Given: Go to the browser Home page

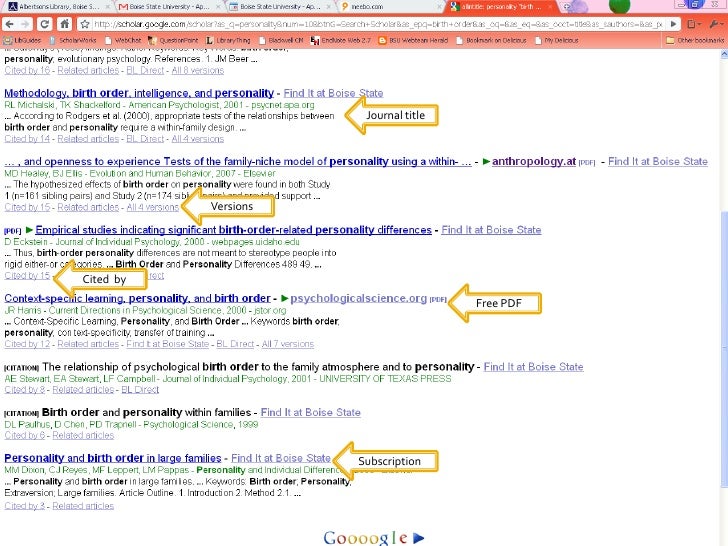Looking at the screenshot, I should coord(65,24).
